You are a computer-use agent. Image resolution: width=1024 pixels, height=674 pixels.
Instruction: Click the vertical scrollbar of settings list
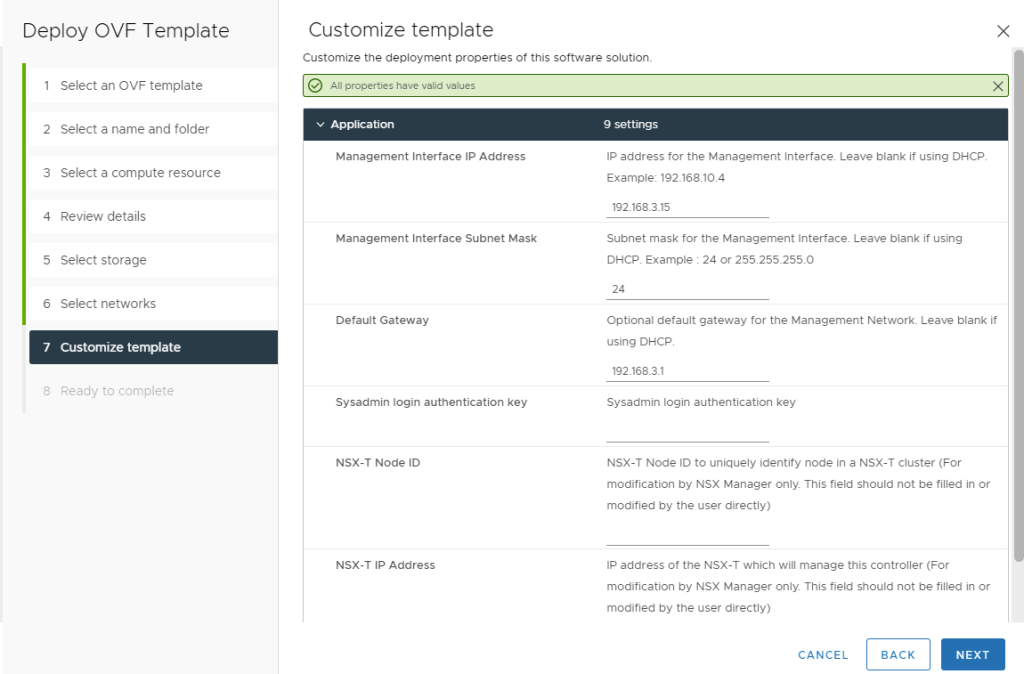coord(1018,300)
